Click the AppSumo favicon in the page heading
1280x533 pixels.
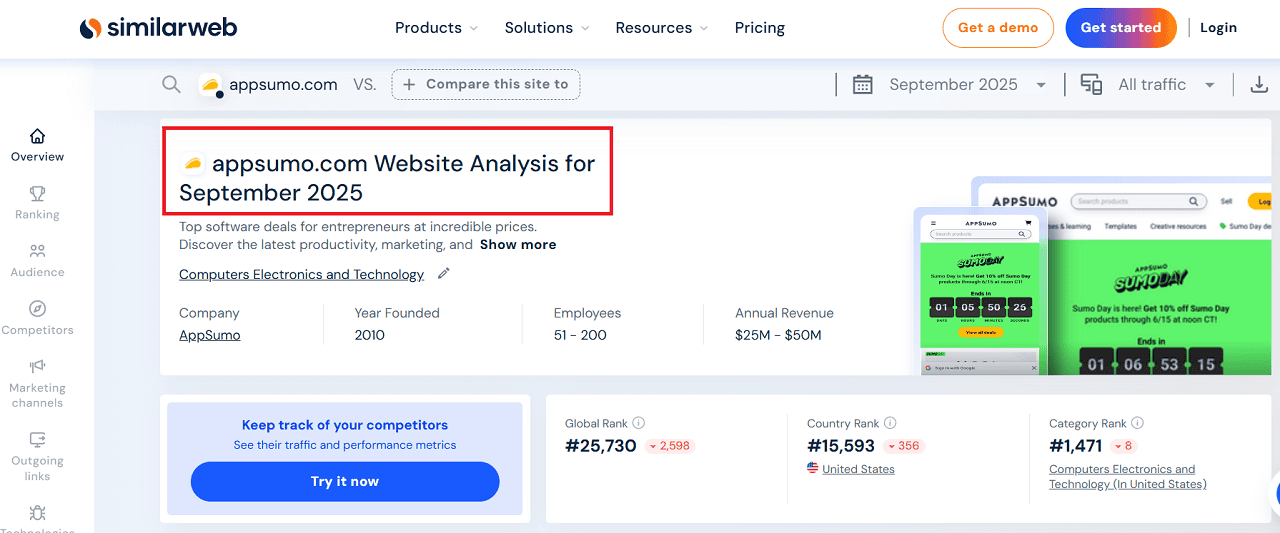[x=193, y=163]
